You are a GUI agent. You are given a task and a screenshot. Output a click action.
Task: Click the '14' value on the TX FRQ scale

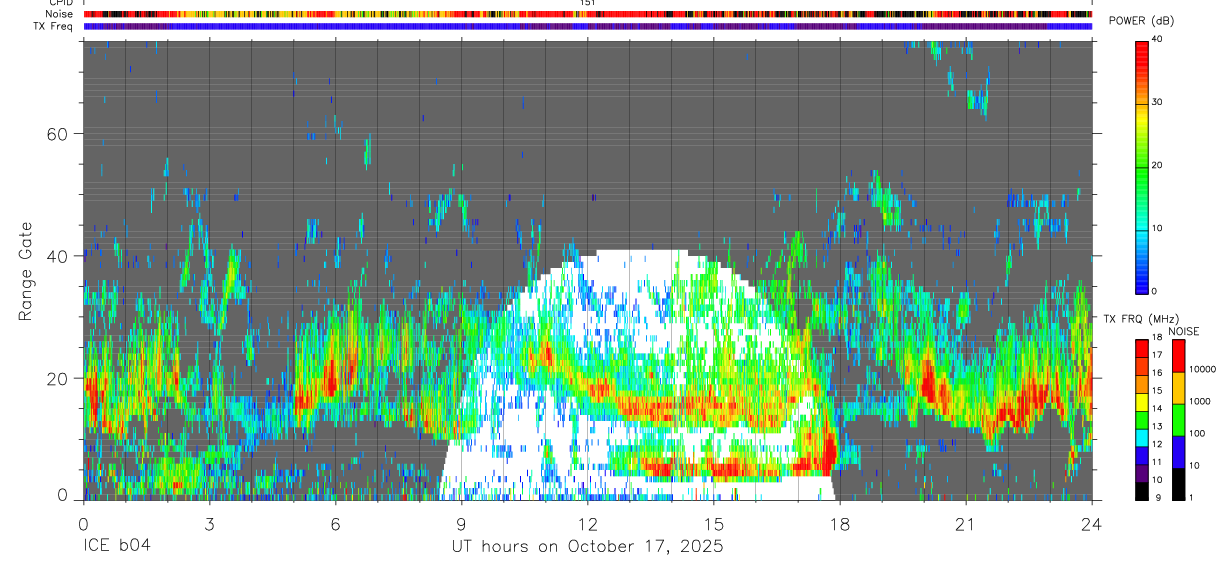coord(1157,410)
